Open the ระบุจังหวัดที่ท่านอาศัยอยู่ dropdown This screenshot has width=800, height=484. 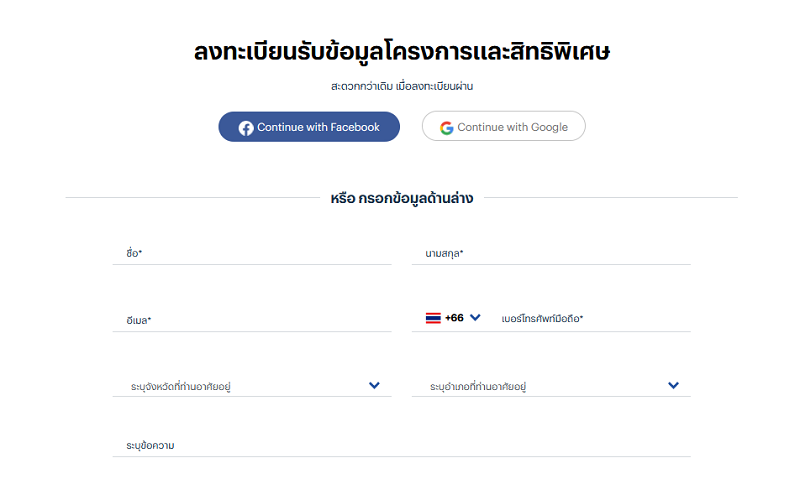coord(252,386)
